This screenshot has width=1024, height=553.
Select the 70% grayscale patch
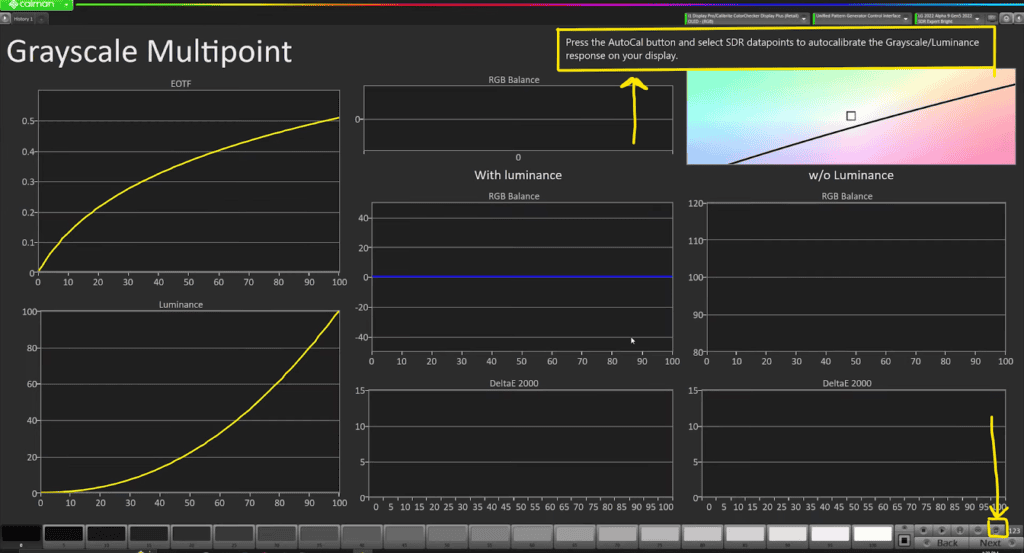point(617,535)
